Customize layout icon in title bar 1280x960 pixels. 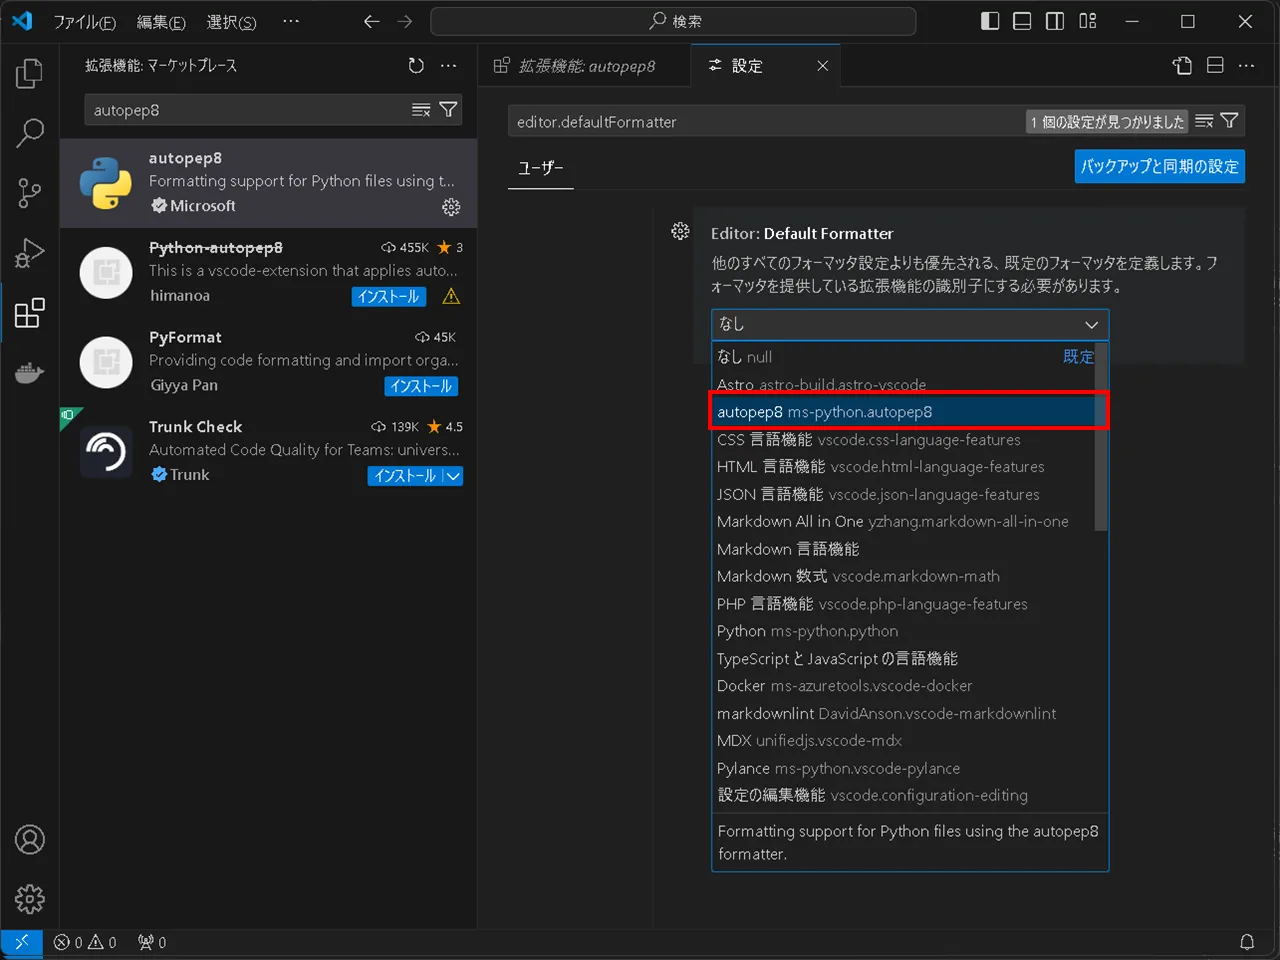click(1088, 21)
